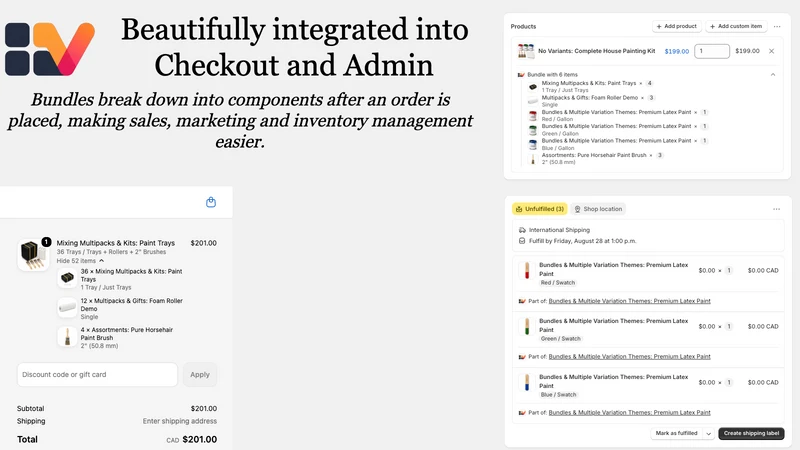Select the Unfulfilled (3) status badge
This screenshot has width=800, height=450.
click(x=540, y=209)
